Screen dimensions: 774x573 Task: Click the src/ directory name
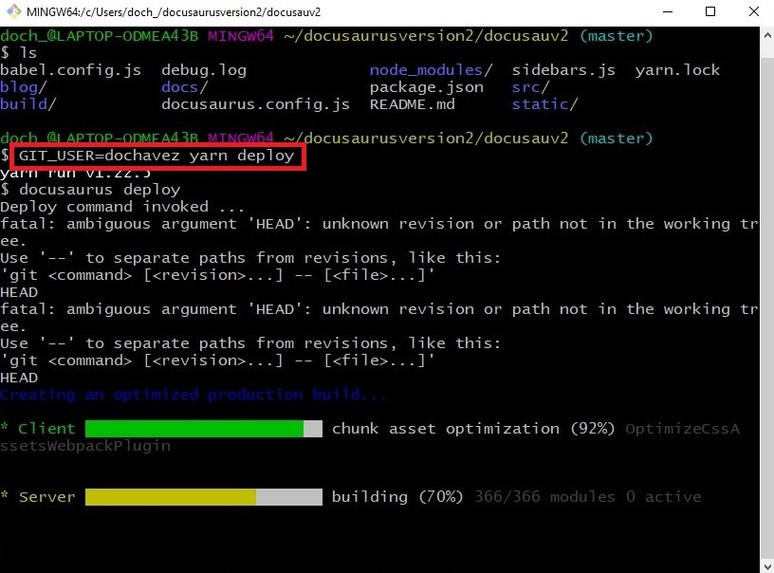[x=530, y=87]
